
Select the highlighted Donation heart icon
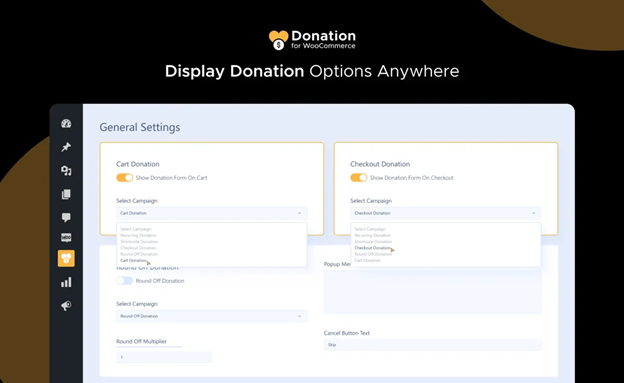coord(66,258)
